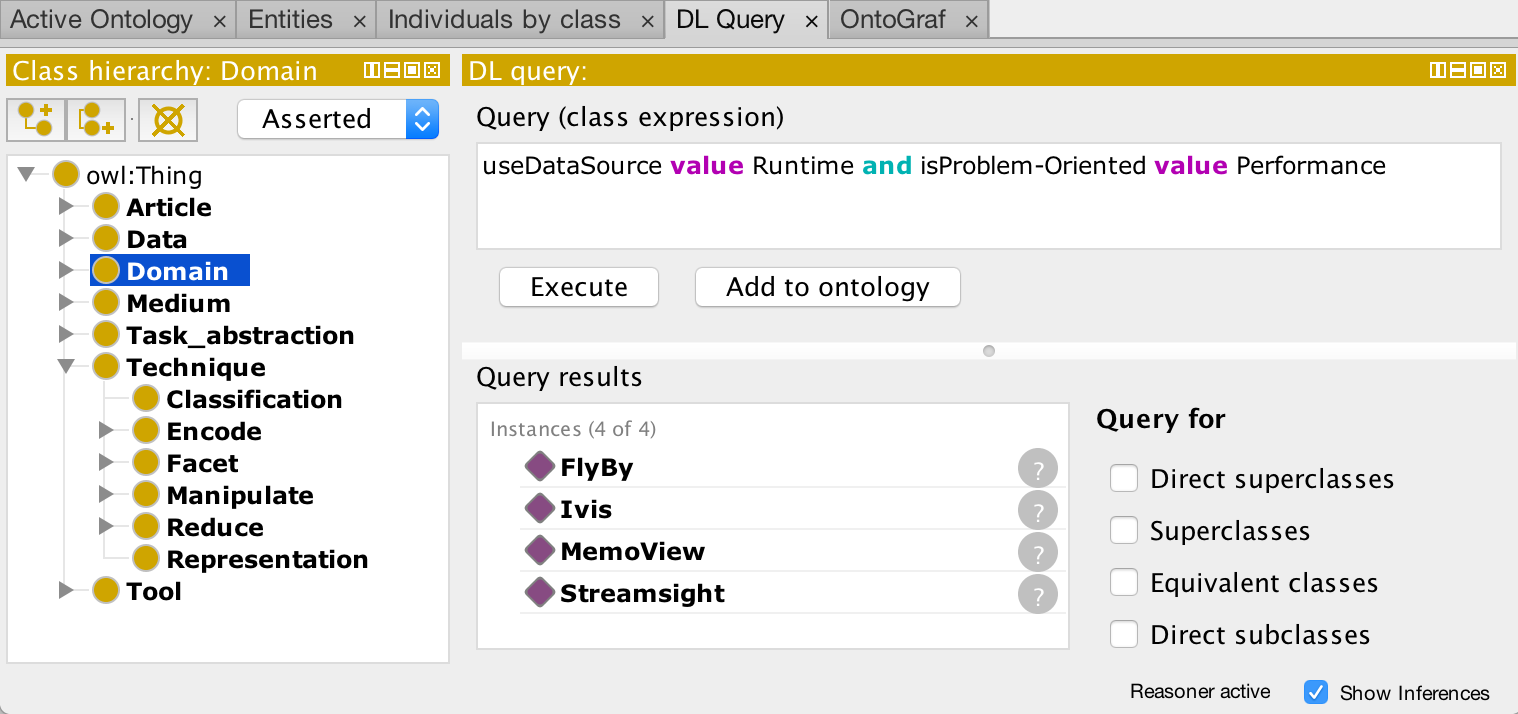Viewport: 1518px width, 714px height.
Task: Click the question mark beside Streamsight
Action: [1038, 594]
